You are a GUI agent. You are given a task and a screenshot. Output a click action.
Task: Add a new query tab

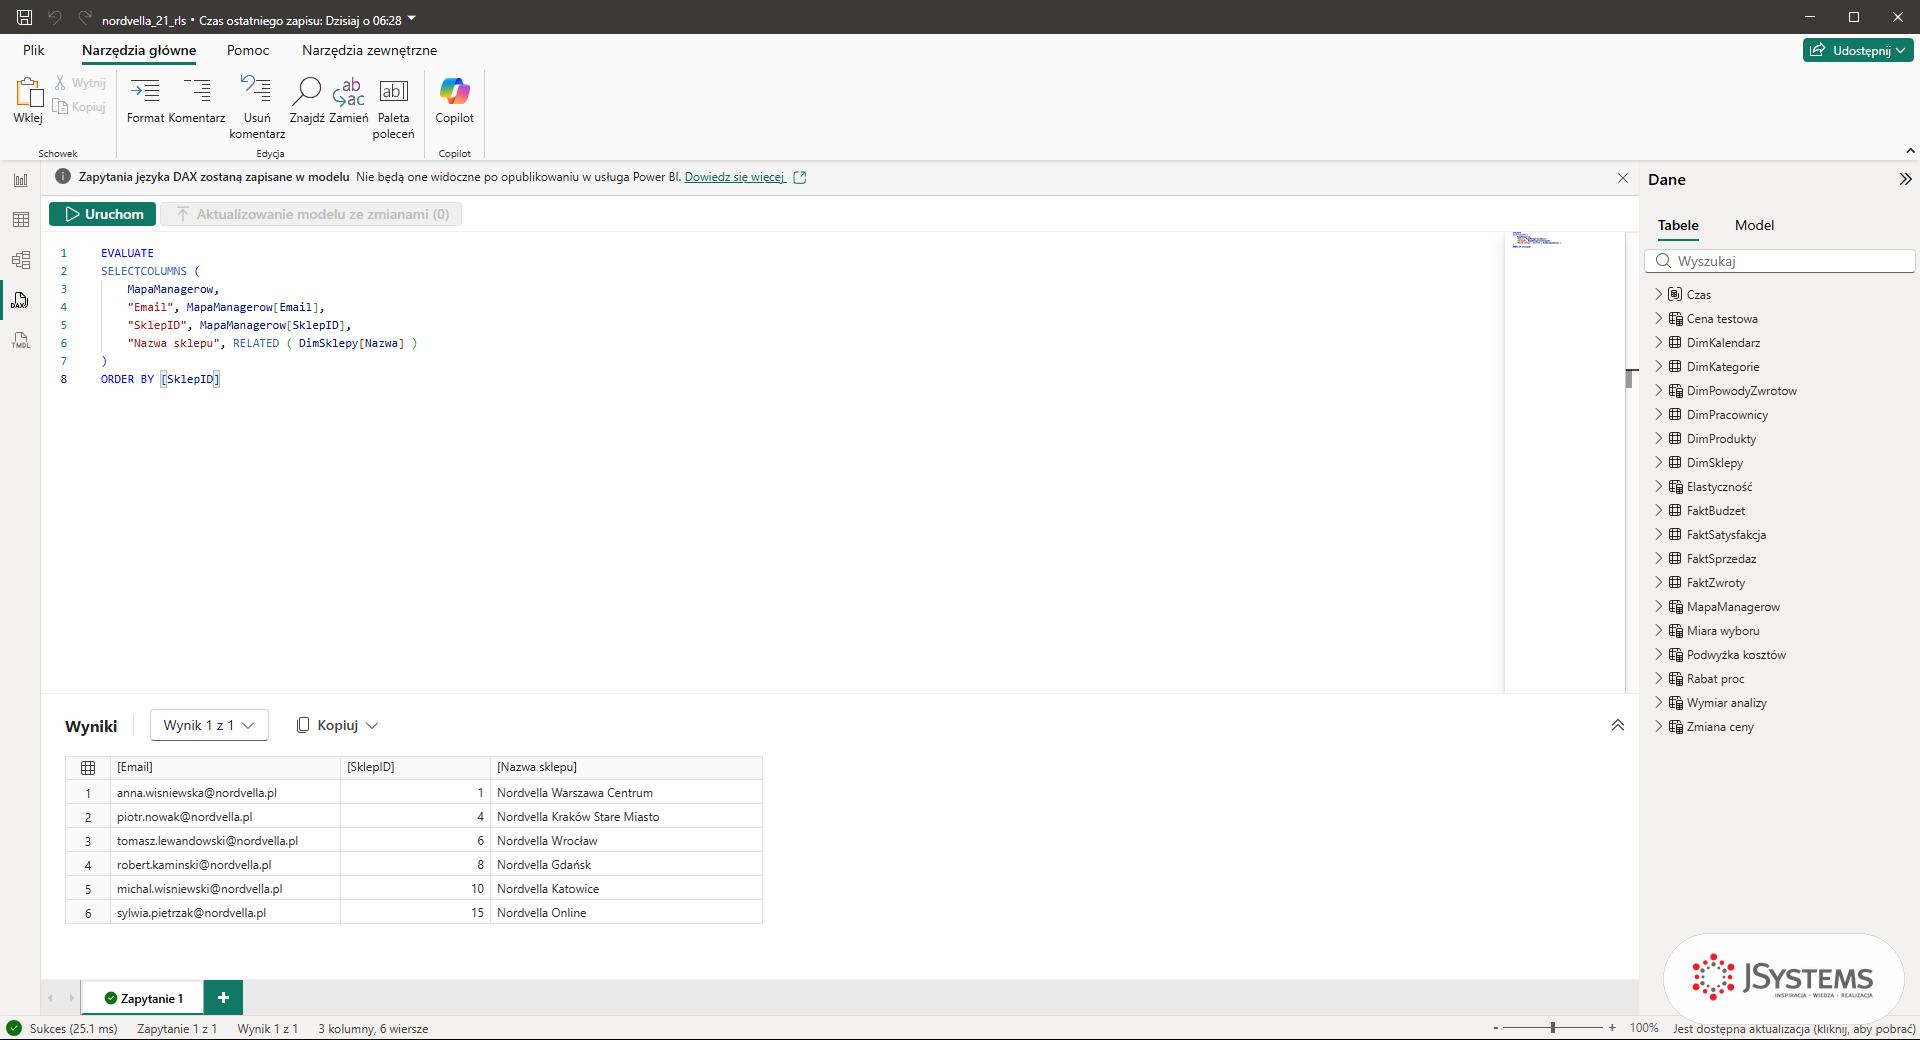[x=223, y=997]
